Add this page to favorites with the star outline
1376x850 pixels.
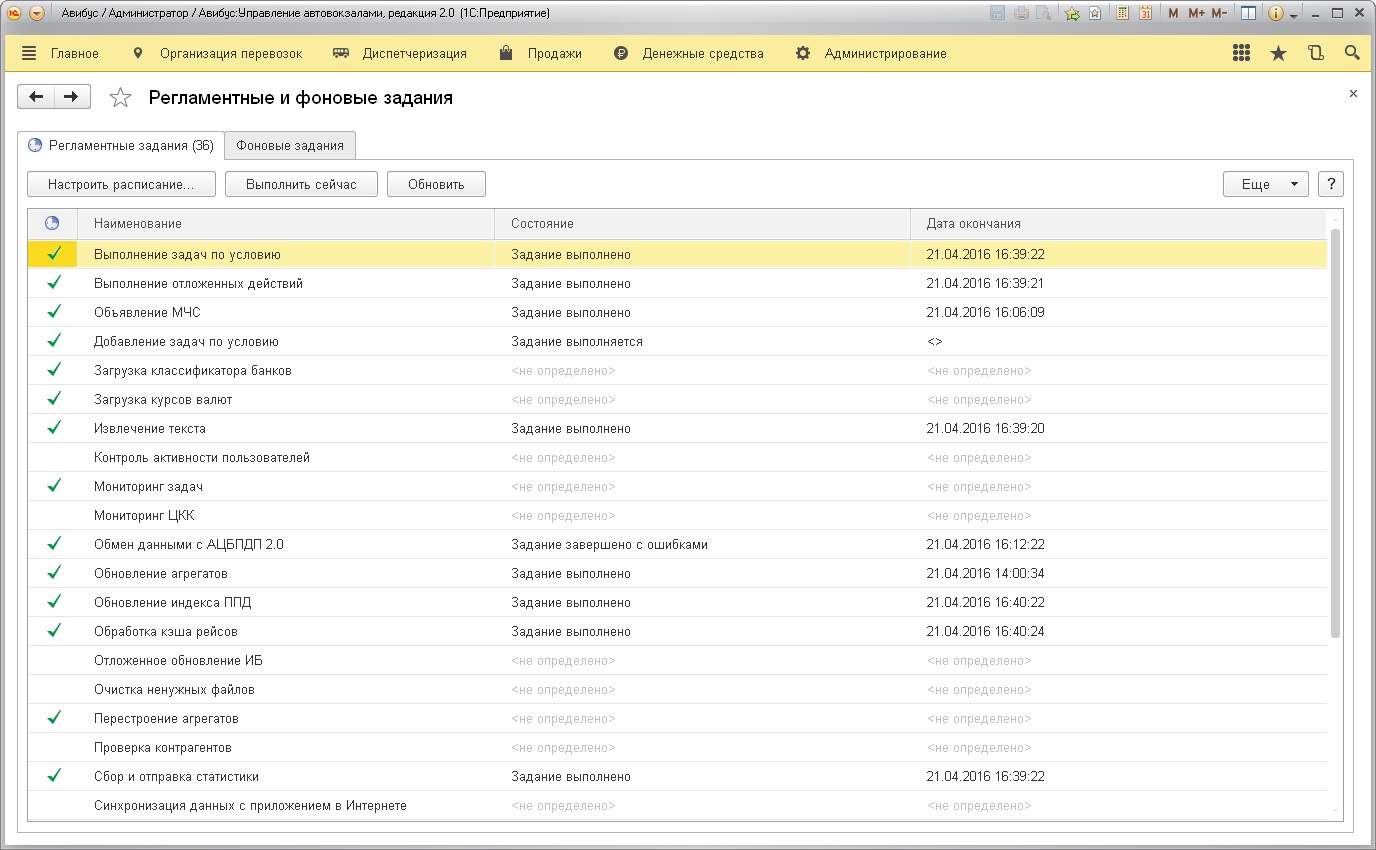(120, 97)
